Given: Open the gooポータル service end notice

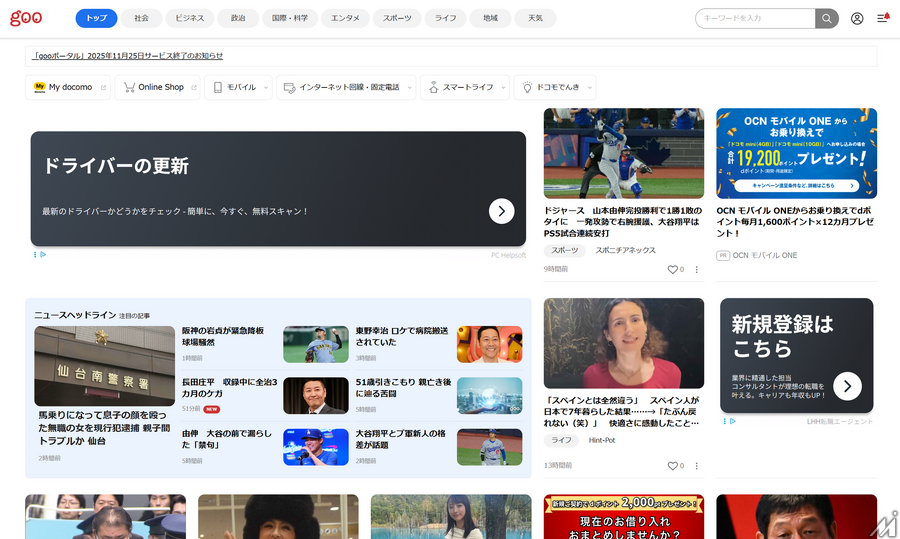Looking at the screenshot, I should coord(128,56).
